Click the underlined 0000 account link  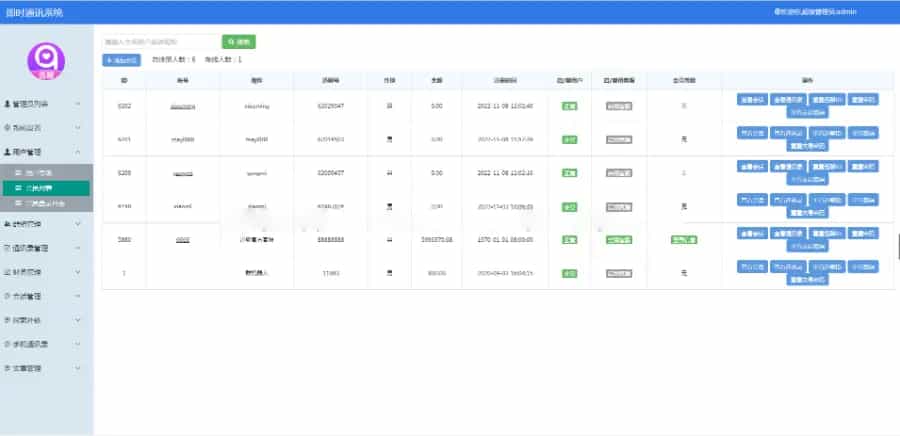tap(182, 240)
